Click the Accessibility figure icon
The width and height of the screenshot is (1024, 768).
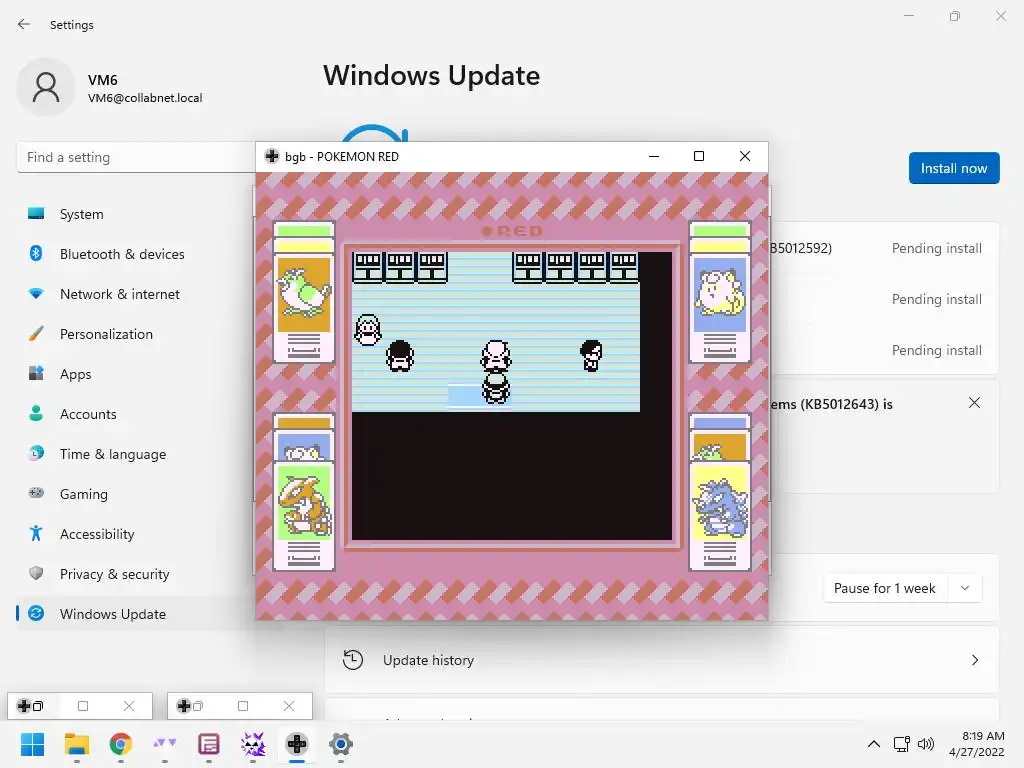coord(36,534)
